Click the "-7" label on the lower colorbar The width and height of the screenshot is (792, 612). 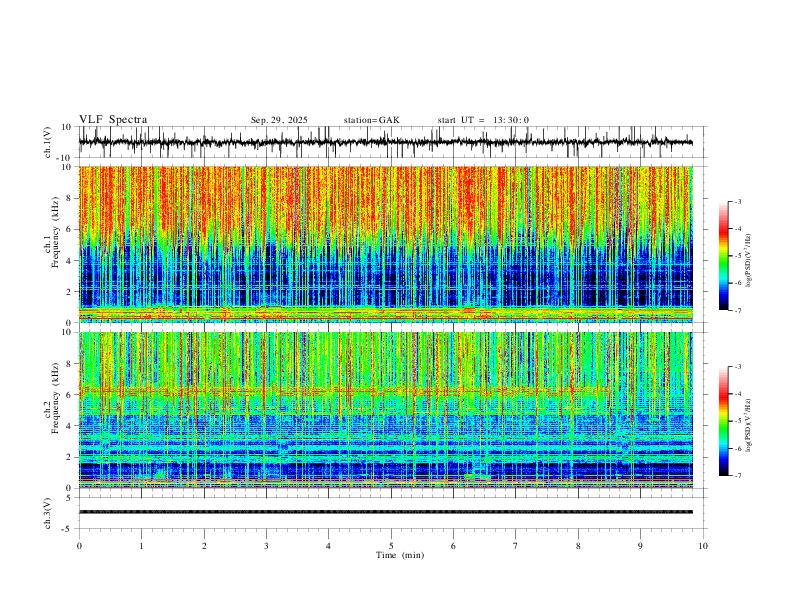737,476
